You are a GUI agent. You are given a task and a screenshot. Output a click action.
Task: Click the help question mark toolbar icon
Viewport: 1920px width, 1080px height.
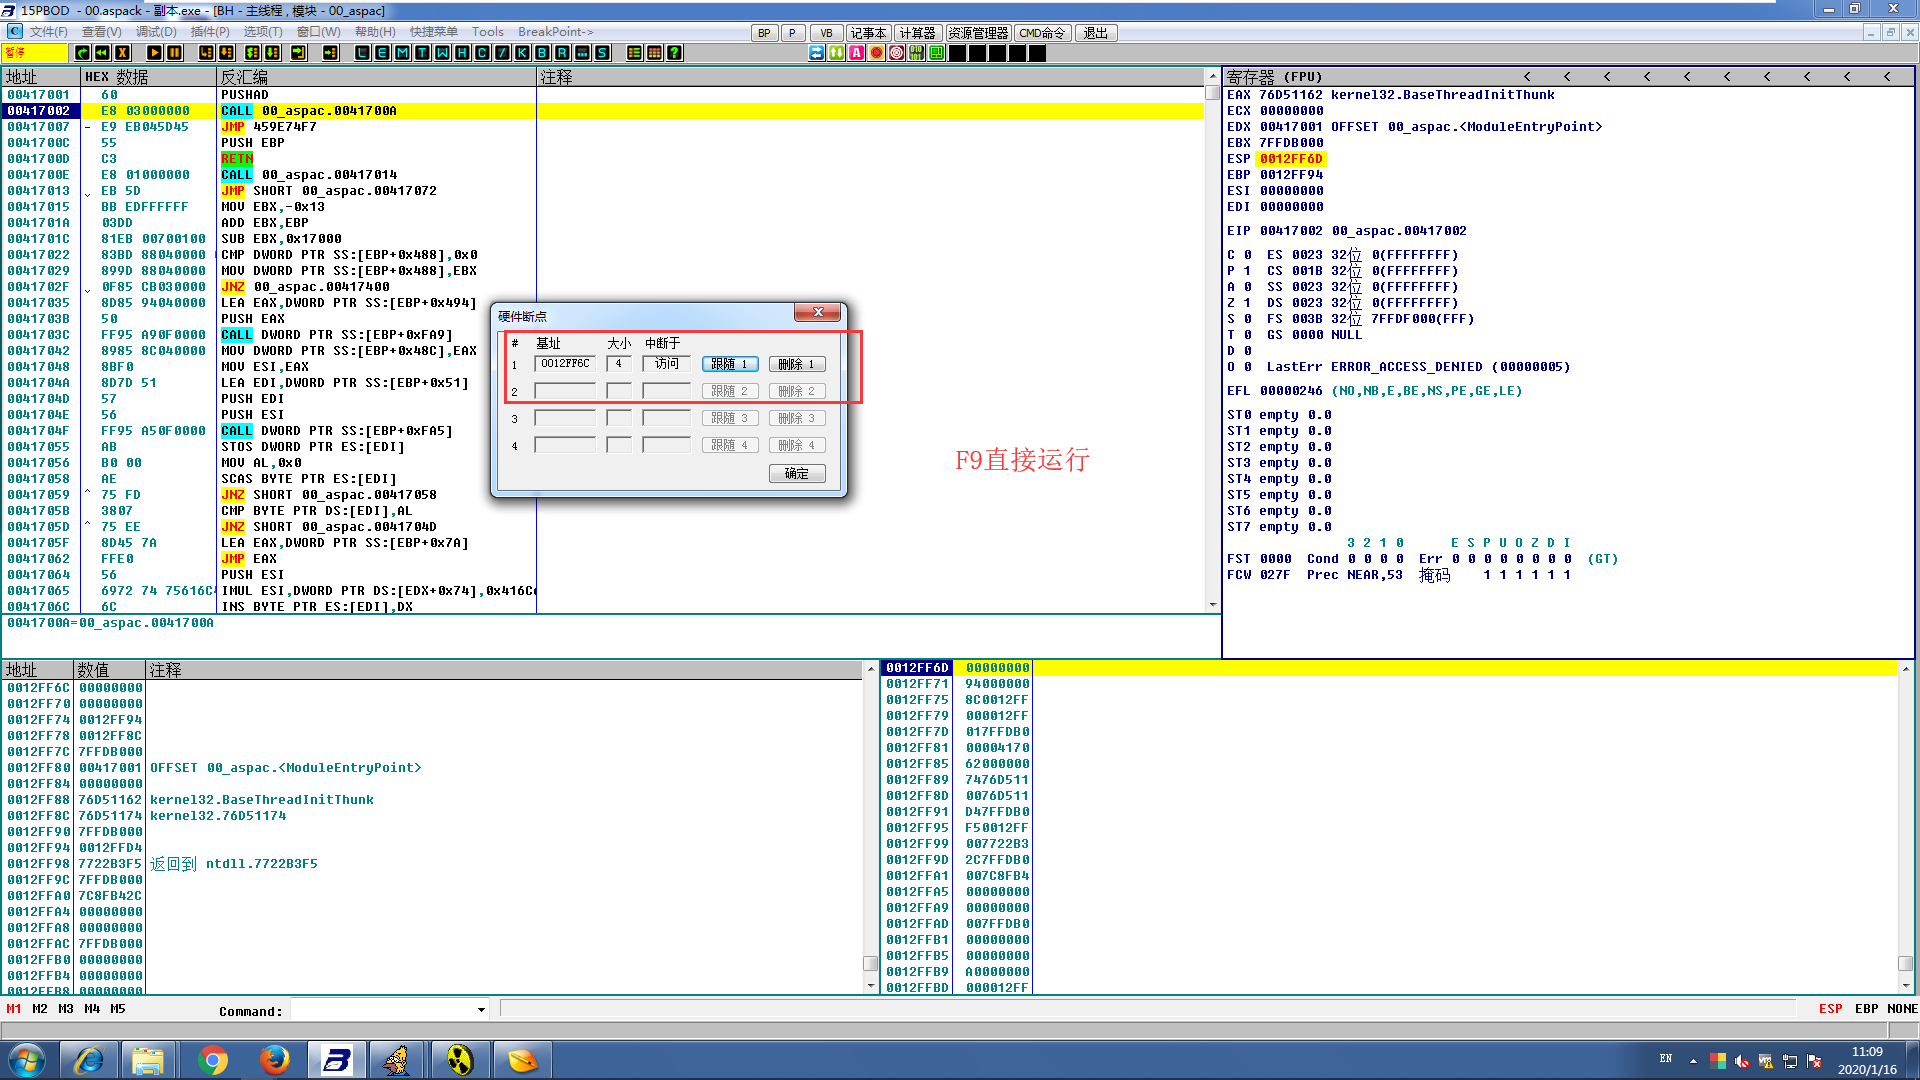point(675,53)
